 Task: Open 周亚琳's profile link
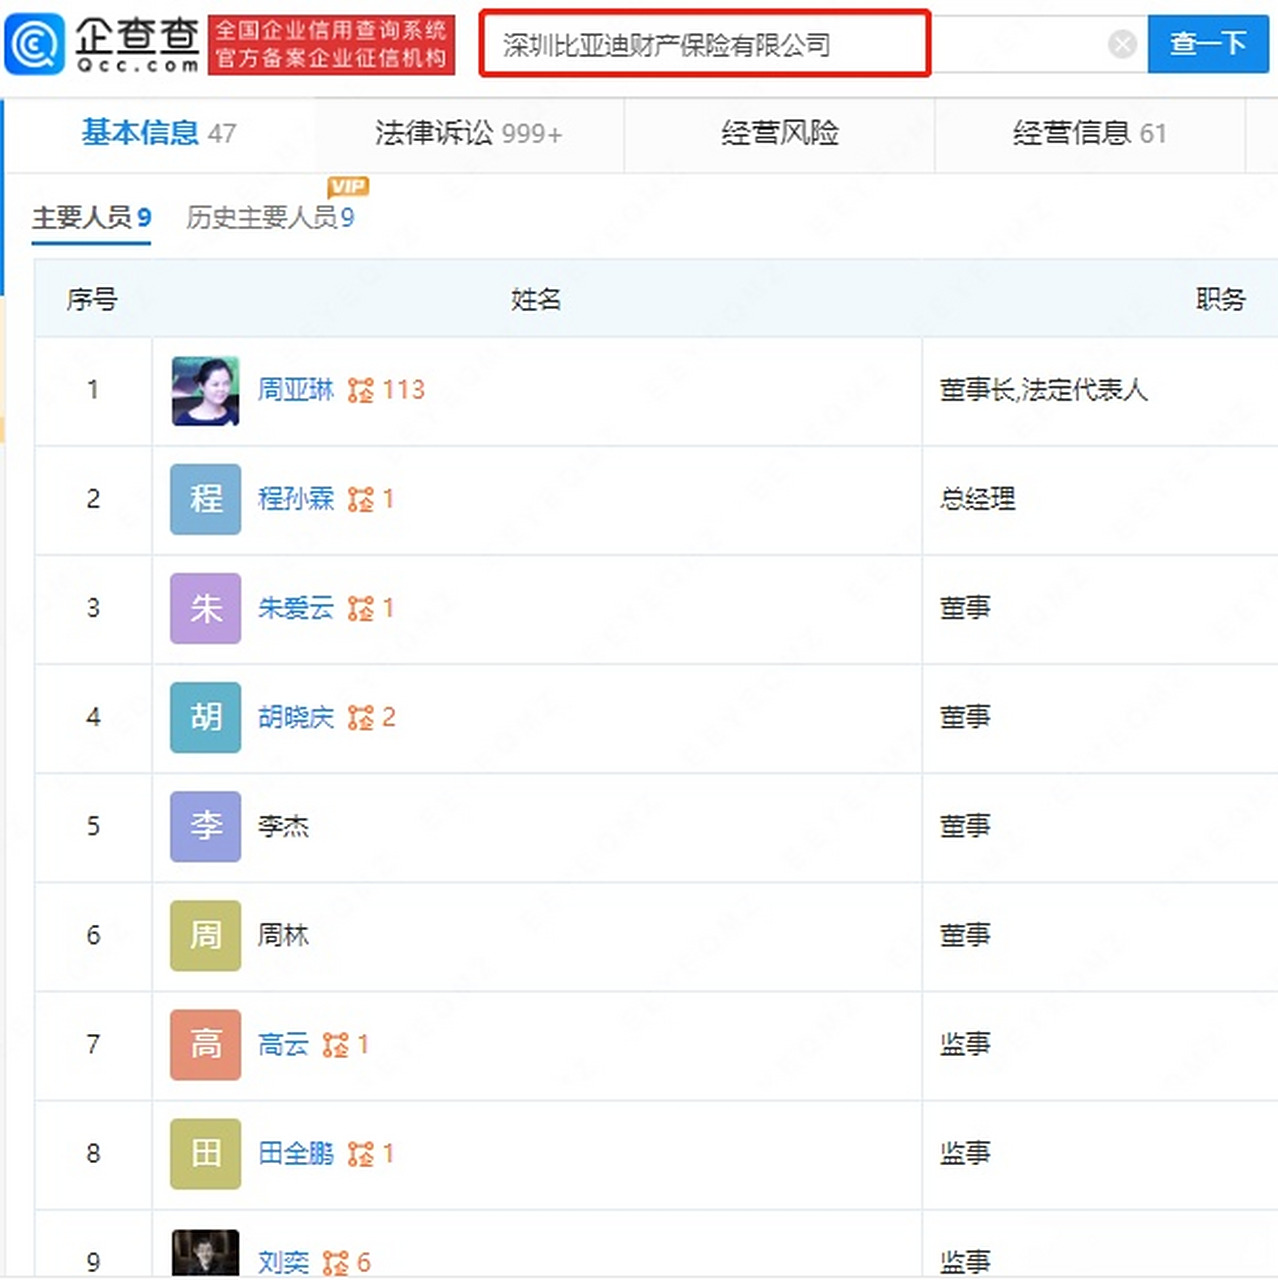tap(296, 391)
